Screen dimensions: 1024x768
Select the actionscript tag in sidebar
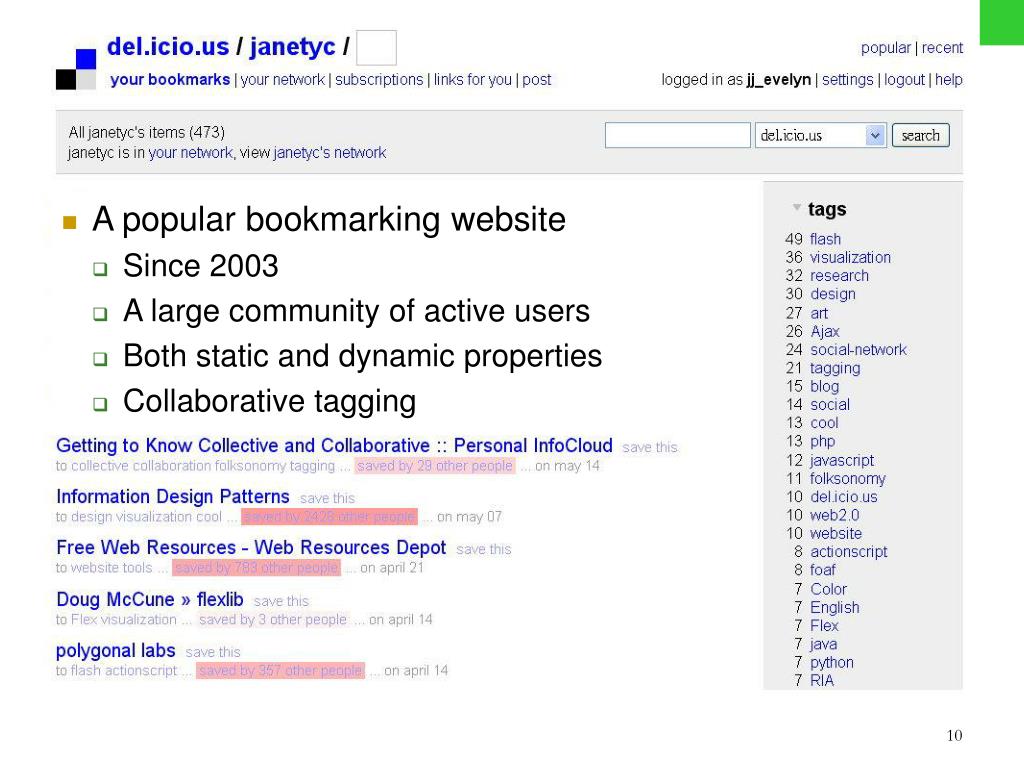pos(848,551)
